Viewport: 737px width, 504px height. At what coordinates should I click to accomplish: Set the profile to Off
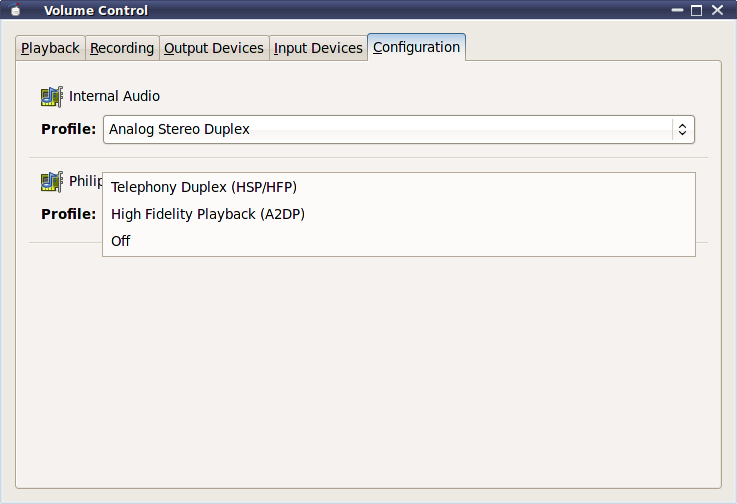[x=121, y=241]
